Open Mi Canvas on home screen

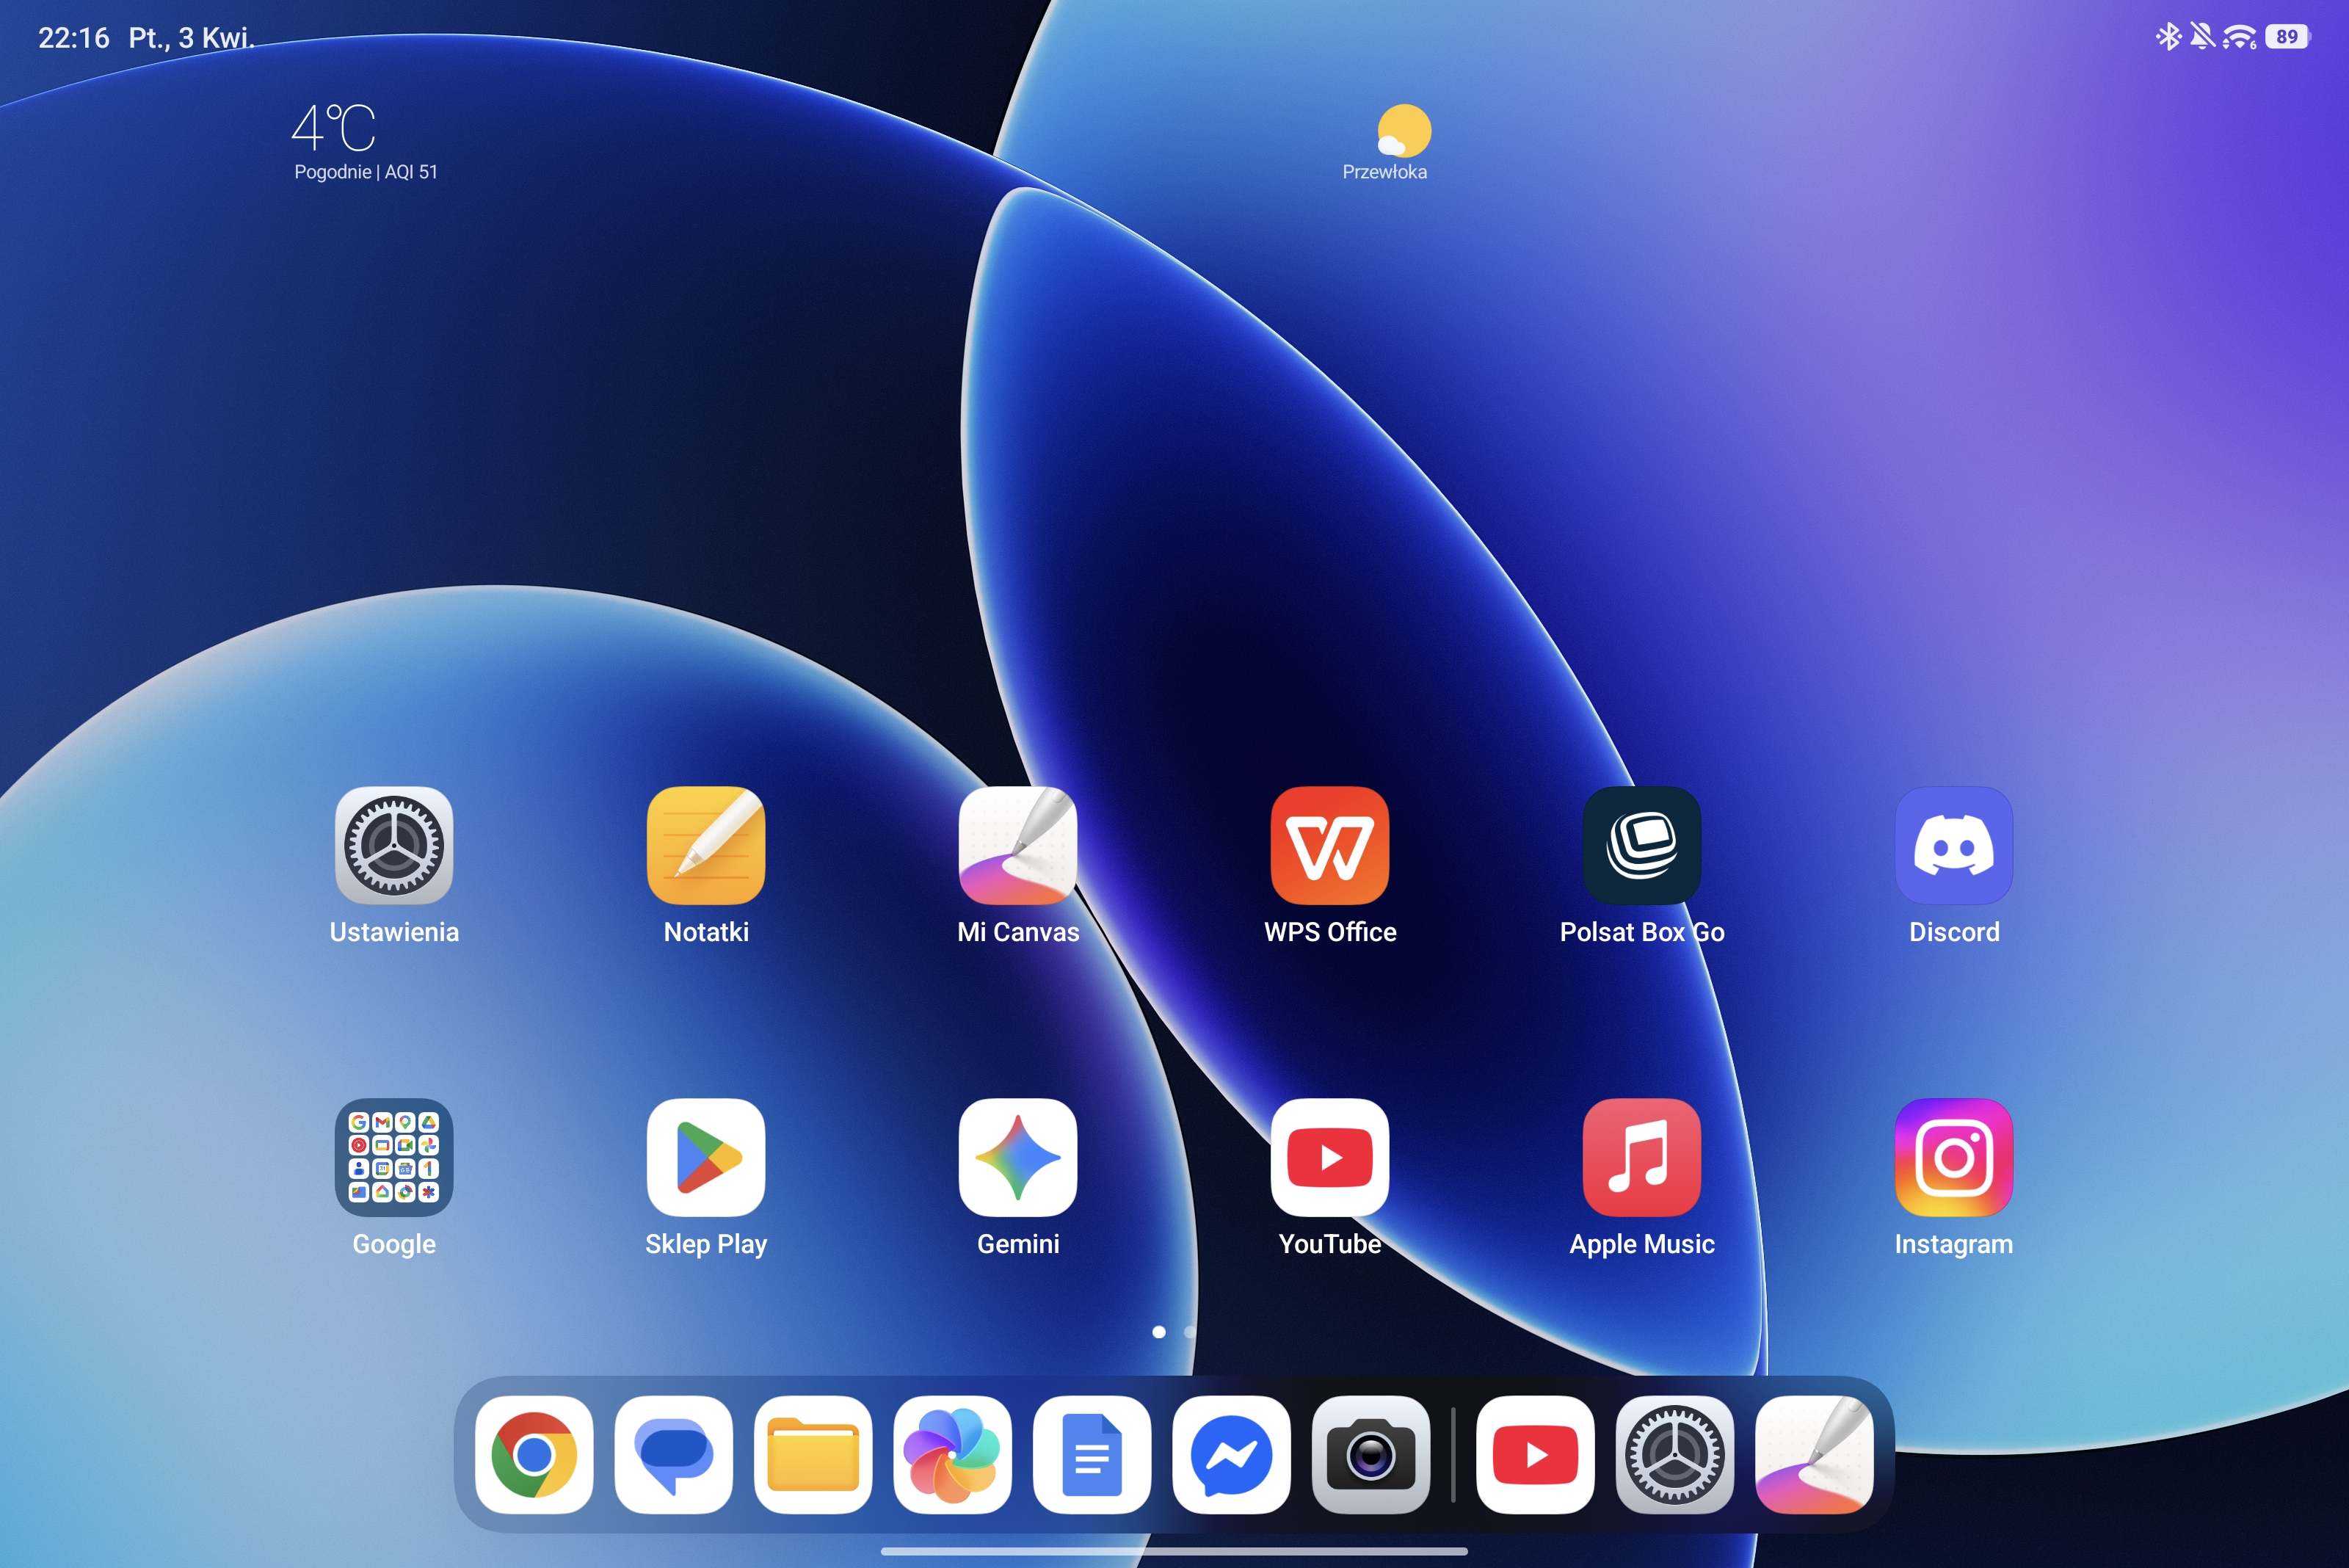point(1018,846)
